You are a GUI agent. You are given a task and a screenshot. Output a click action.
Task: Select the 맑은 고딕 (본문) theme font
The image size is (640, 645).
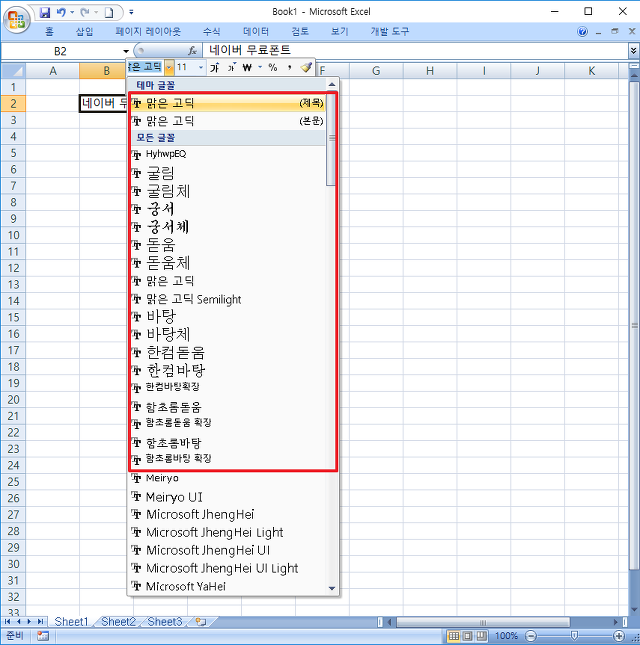228,121
